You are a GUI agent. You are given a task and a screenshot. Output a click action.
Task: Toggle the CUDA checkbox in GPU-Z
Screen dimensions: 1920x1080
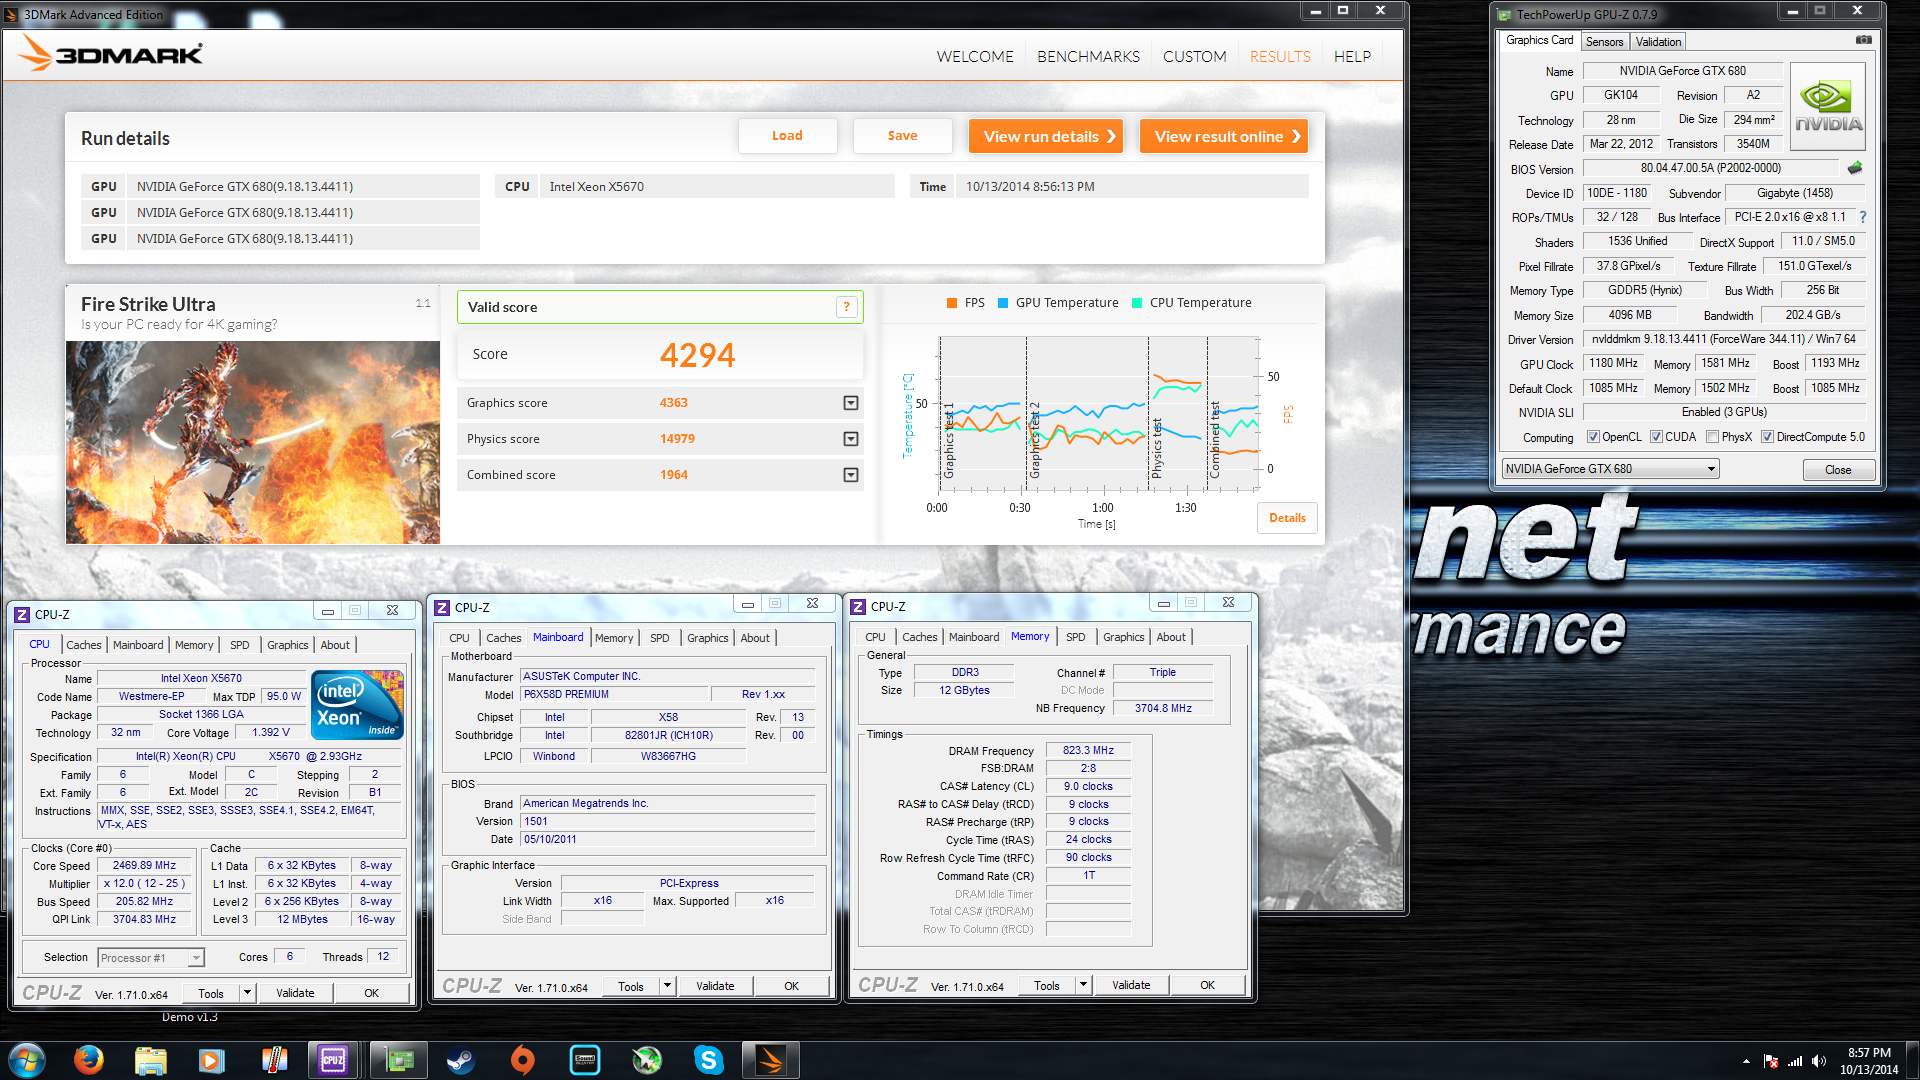[1656, 437]
